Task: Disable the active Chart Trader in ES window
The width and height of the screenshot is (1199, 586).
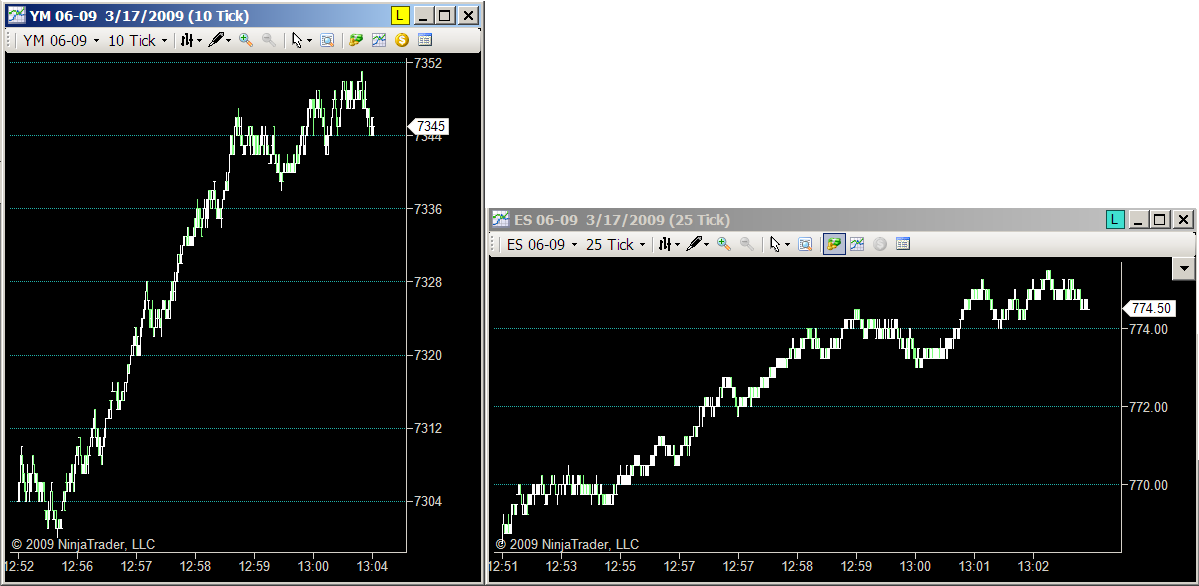Action: (x=834, y=244)
